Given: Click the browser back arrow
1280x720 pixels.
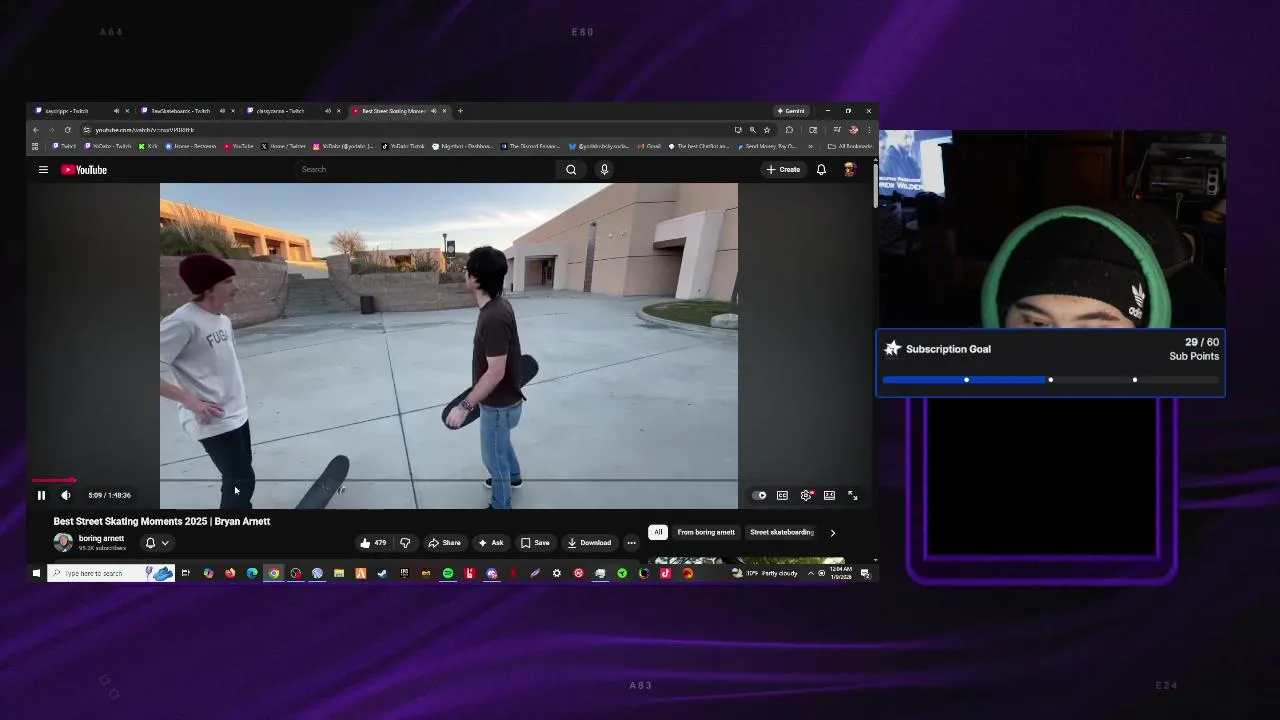Looking at the screenshot, I should 36,130.
